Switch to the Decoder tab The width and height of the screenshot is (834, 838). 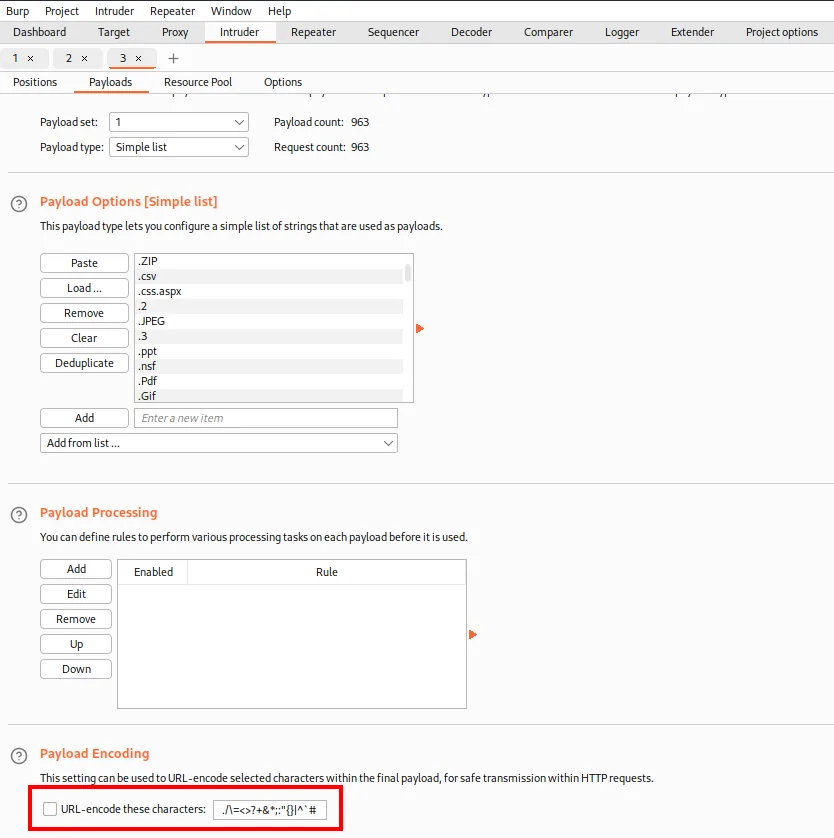click(x=471, y=32)
